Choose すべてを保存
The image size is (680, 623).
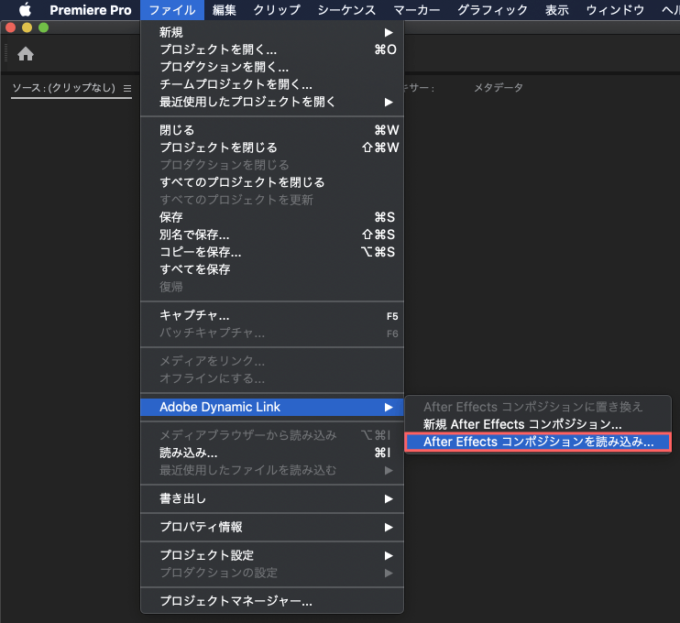click(x=272, y=269)
